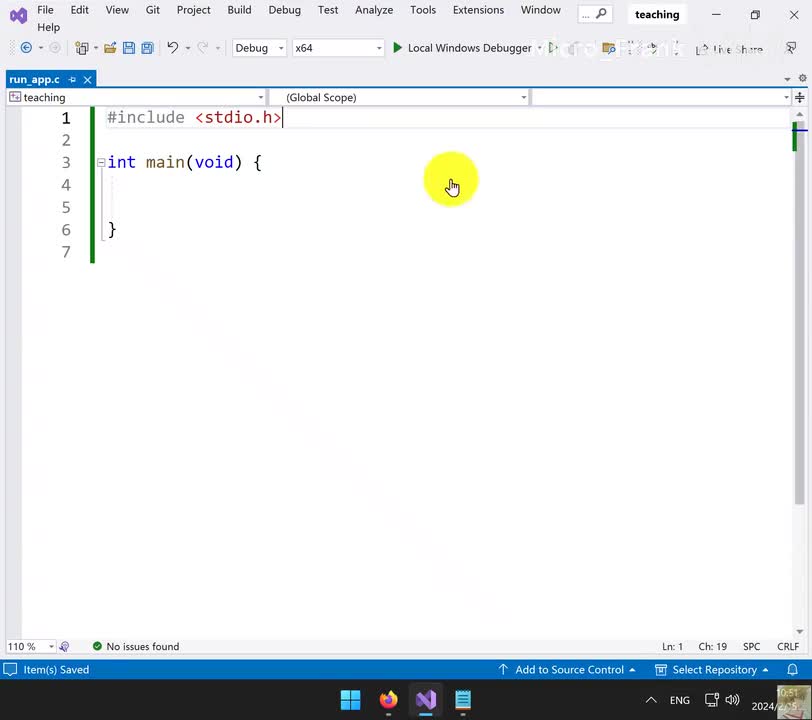
Task: Click the Find in Files folder-search icon
Action: point(608,49)
